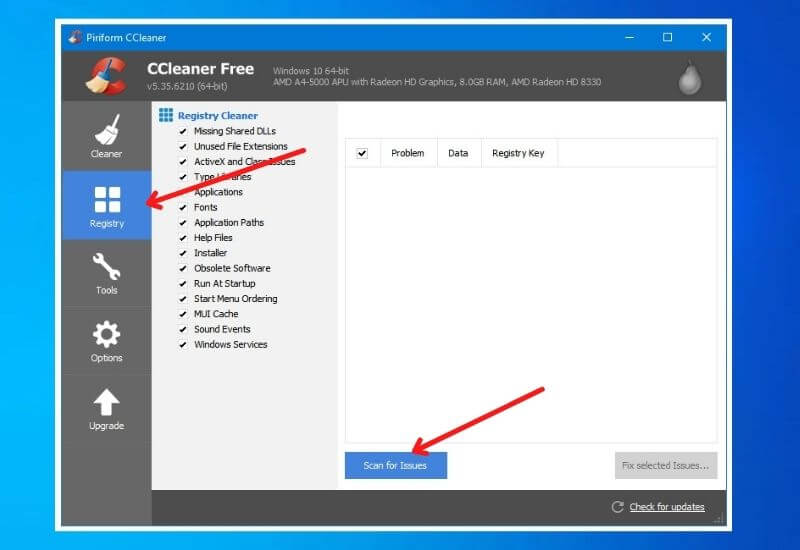Uncheck the Windows Services option
Image resolution: width=800 pixels, height=550 pixels.
coord(183,345)
